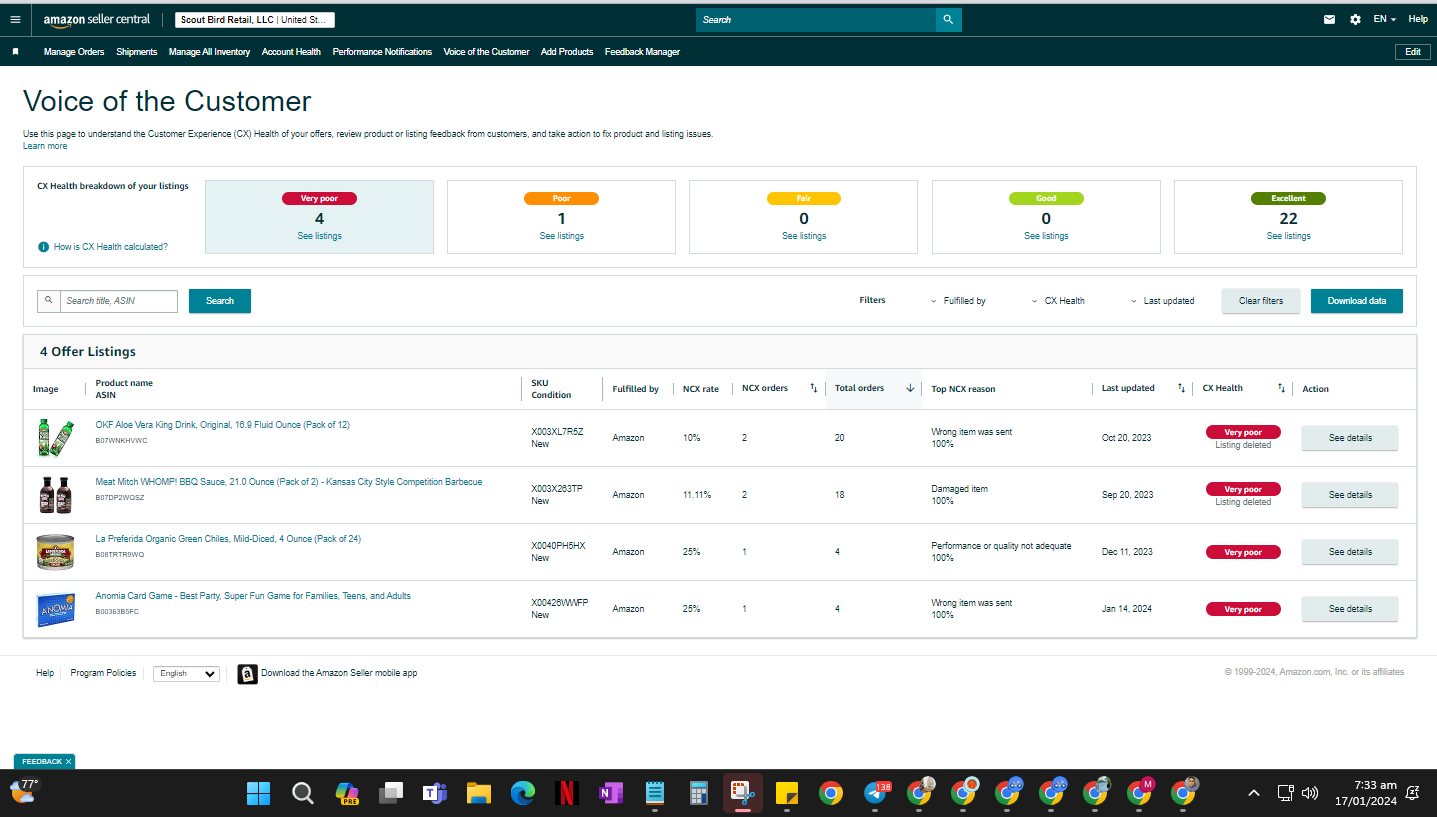
Task: Open the Windows Start menu
Action: point(258,794)
